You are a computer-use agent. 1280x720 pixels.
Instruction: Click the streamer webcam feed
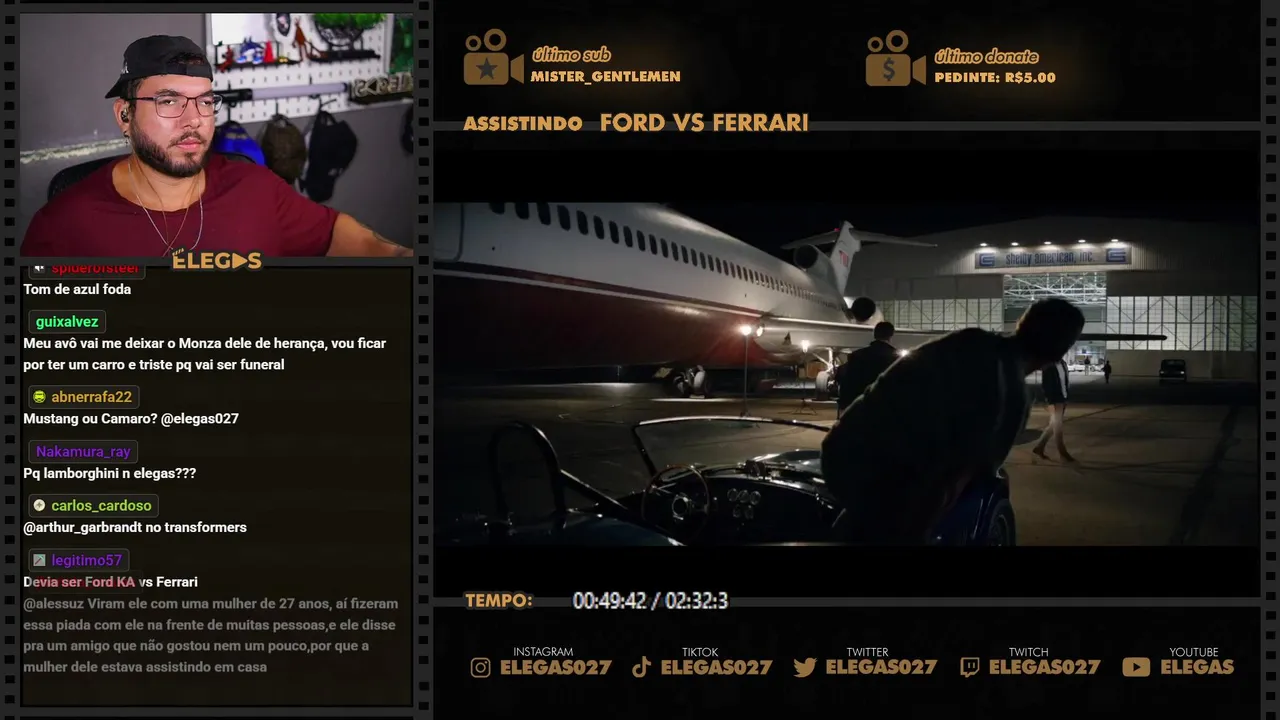pos(217,135)
